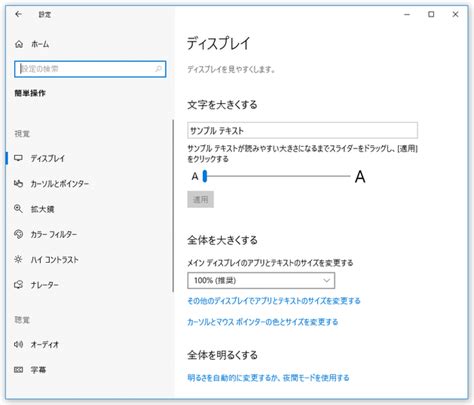
Task: Click the search magnifier icon in the search box
Action: click(x=158, y=69)
